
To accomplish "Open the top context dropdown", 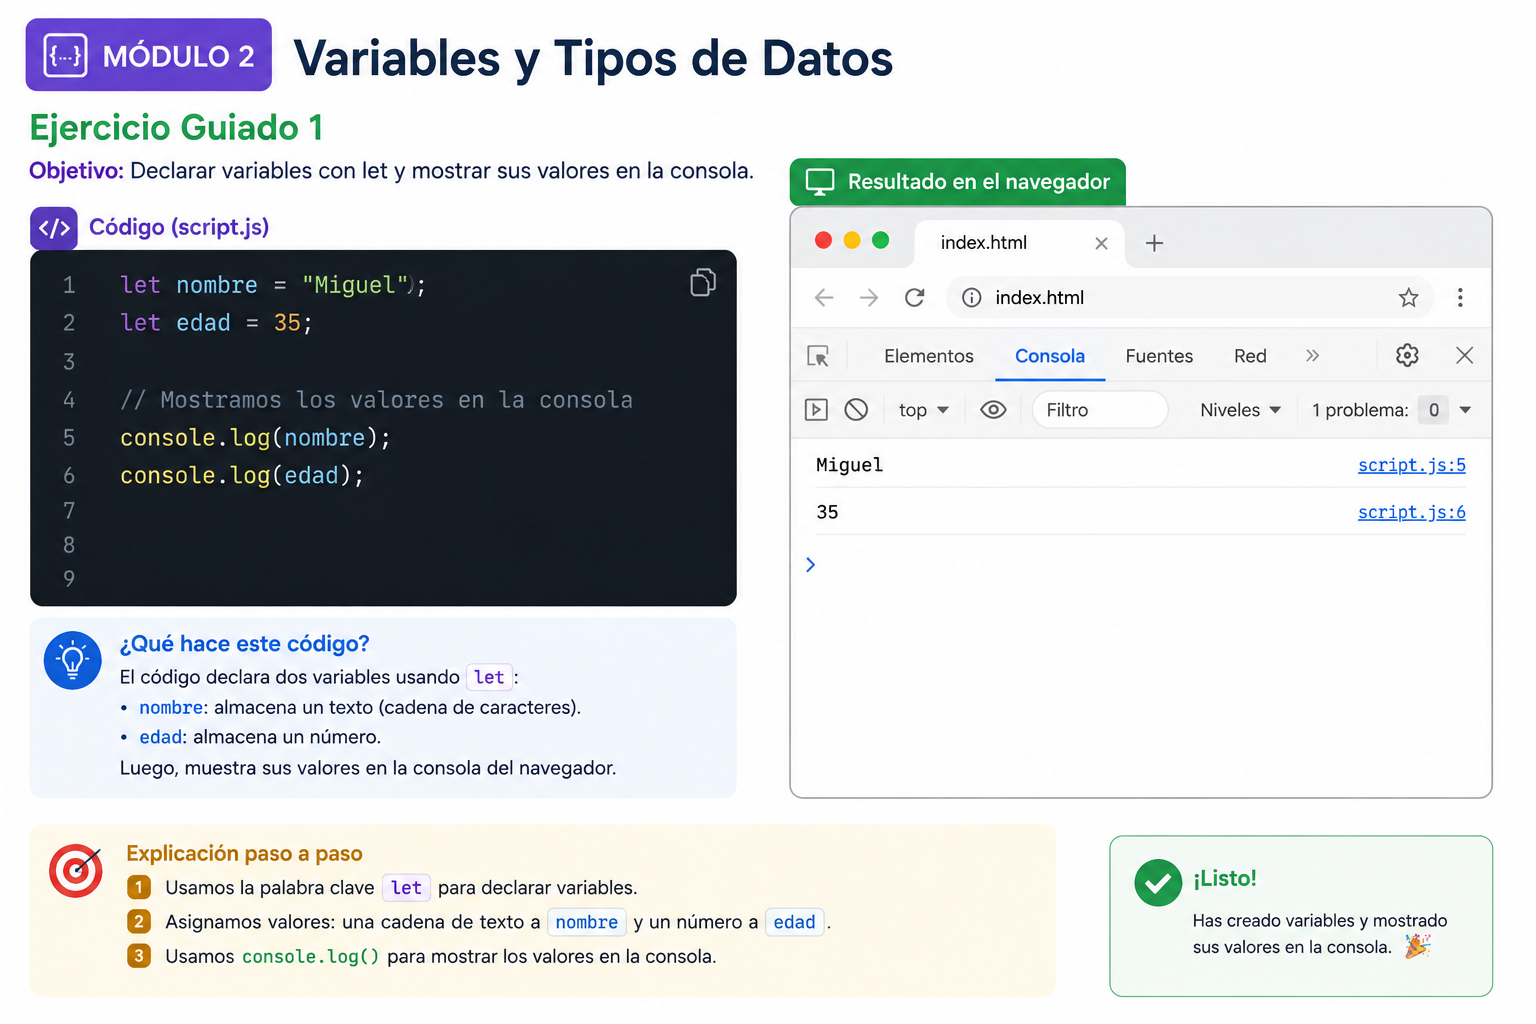I will 923,410.
